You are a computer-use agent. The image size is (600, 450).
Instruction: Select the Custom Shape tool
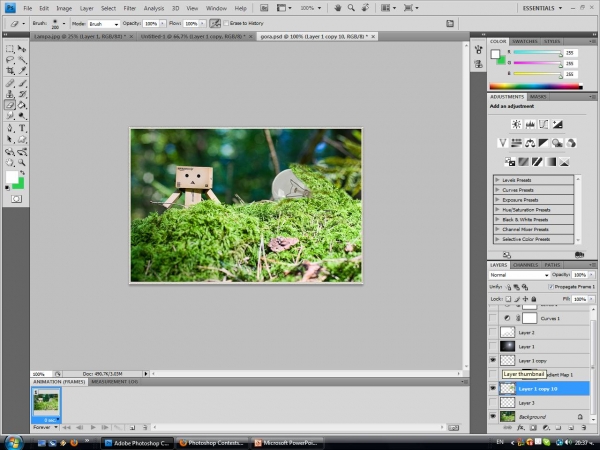pyautogui.click(x=22, y=139)
